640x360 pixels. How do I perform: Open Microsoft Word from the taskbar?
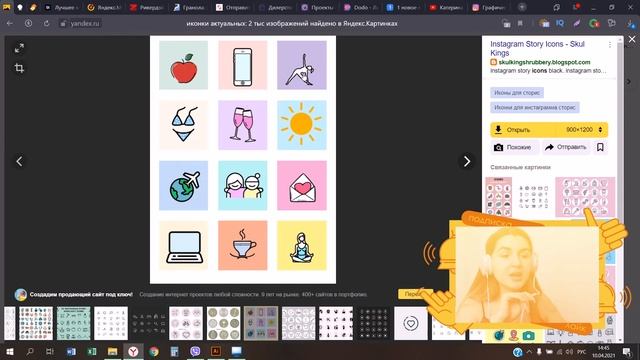(x=71, y=351)
